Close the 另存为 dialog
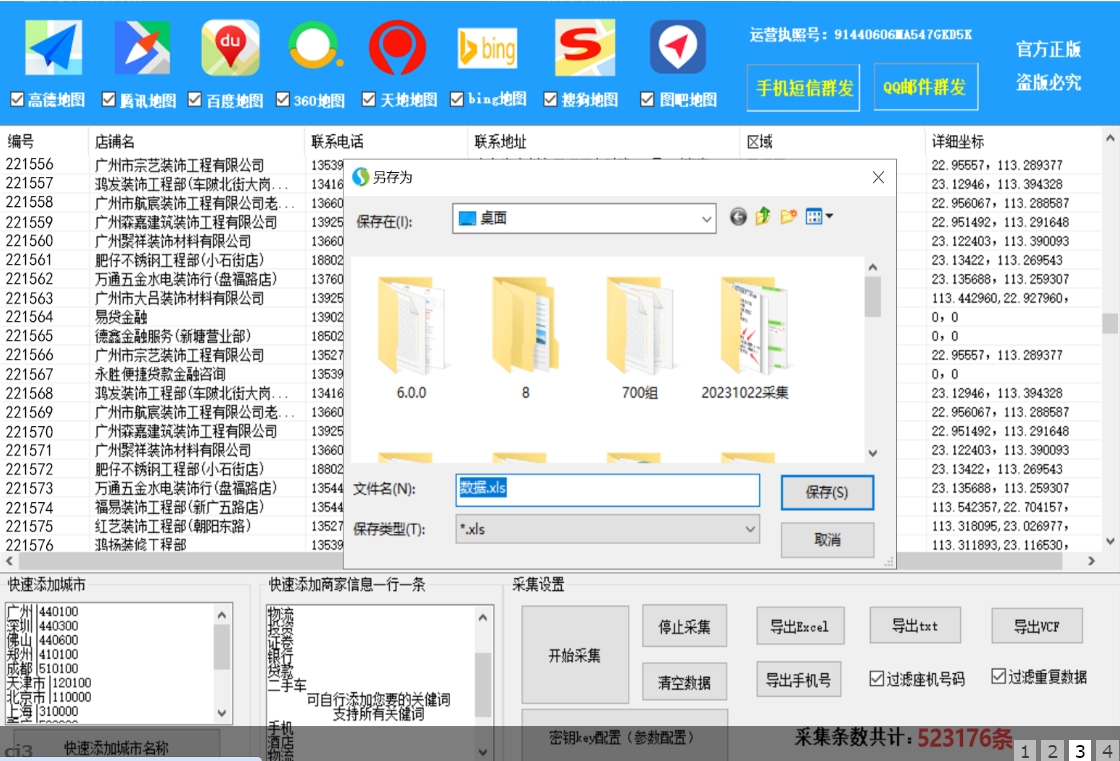This screenshot has width=1120, height=761. pyautogui.click(x=879, y=177)
